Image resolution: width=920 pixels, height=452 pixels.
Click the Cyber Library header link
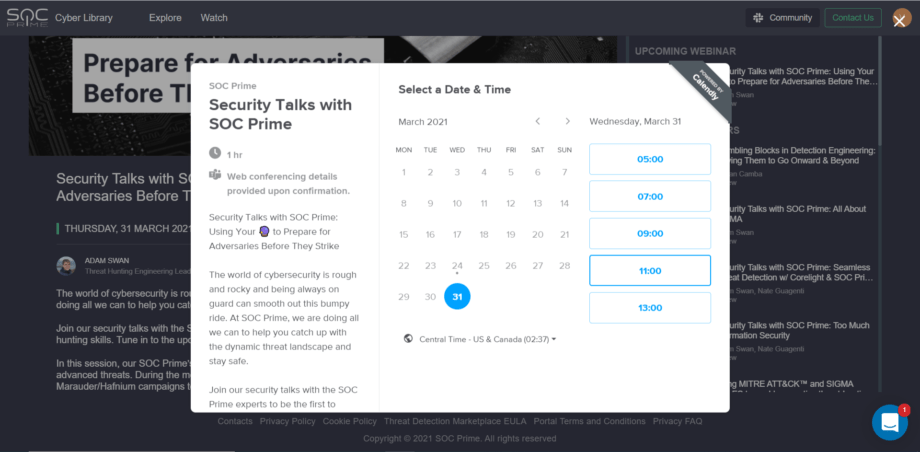84,18
